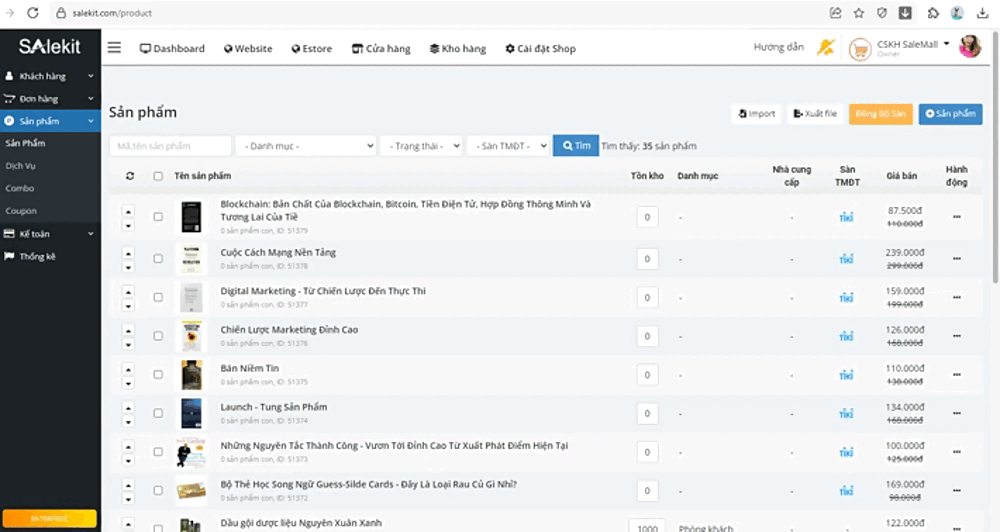Click the blue Tìm search button
This screenshot has height=532, width=1000.
coord(575,146)
